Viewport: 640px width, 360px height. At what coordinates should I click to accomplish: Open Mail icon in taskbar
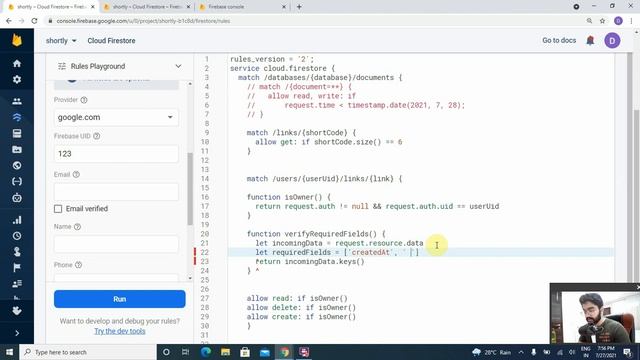point(264,352)
